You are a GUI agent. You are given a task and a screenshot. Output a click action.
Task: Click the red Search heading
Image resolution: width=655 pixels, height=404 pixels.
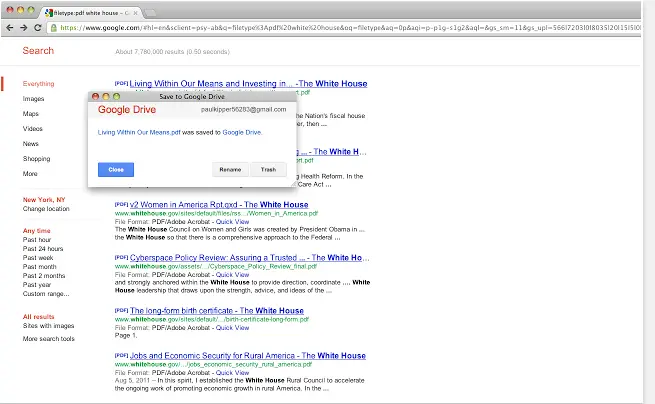click(38, 51)
